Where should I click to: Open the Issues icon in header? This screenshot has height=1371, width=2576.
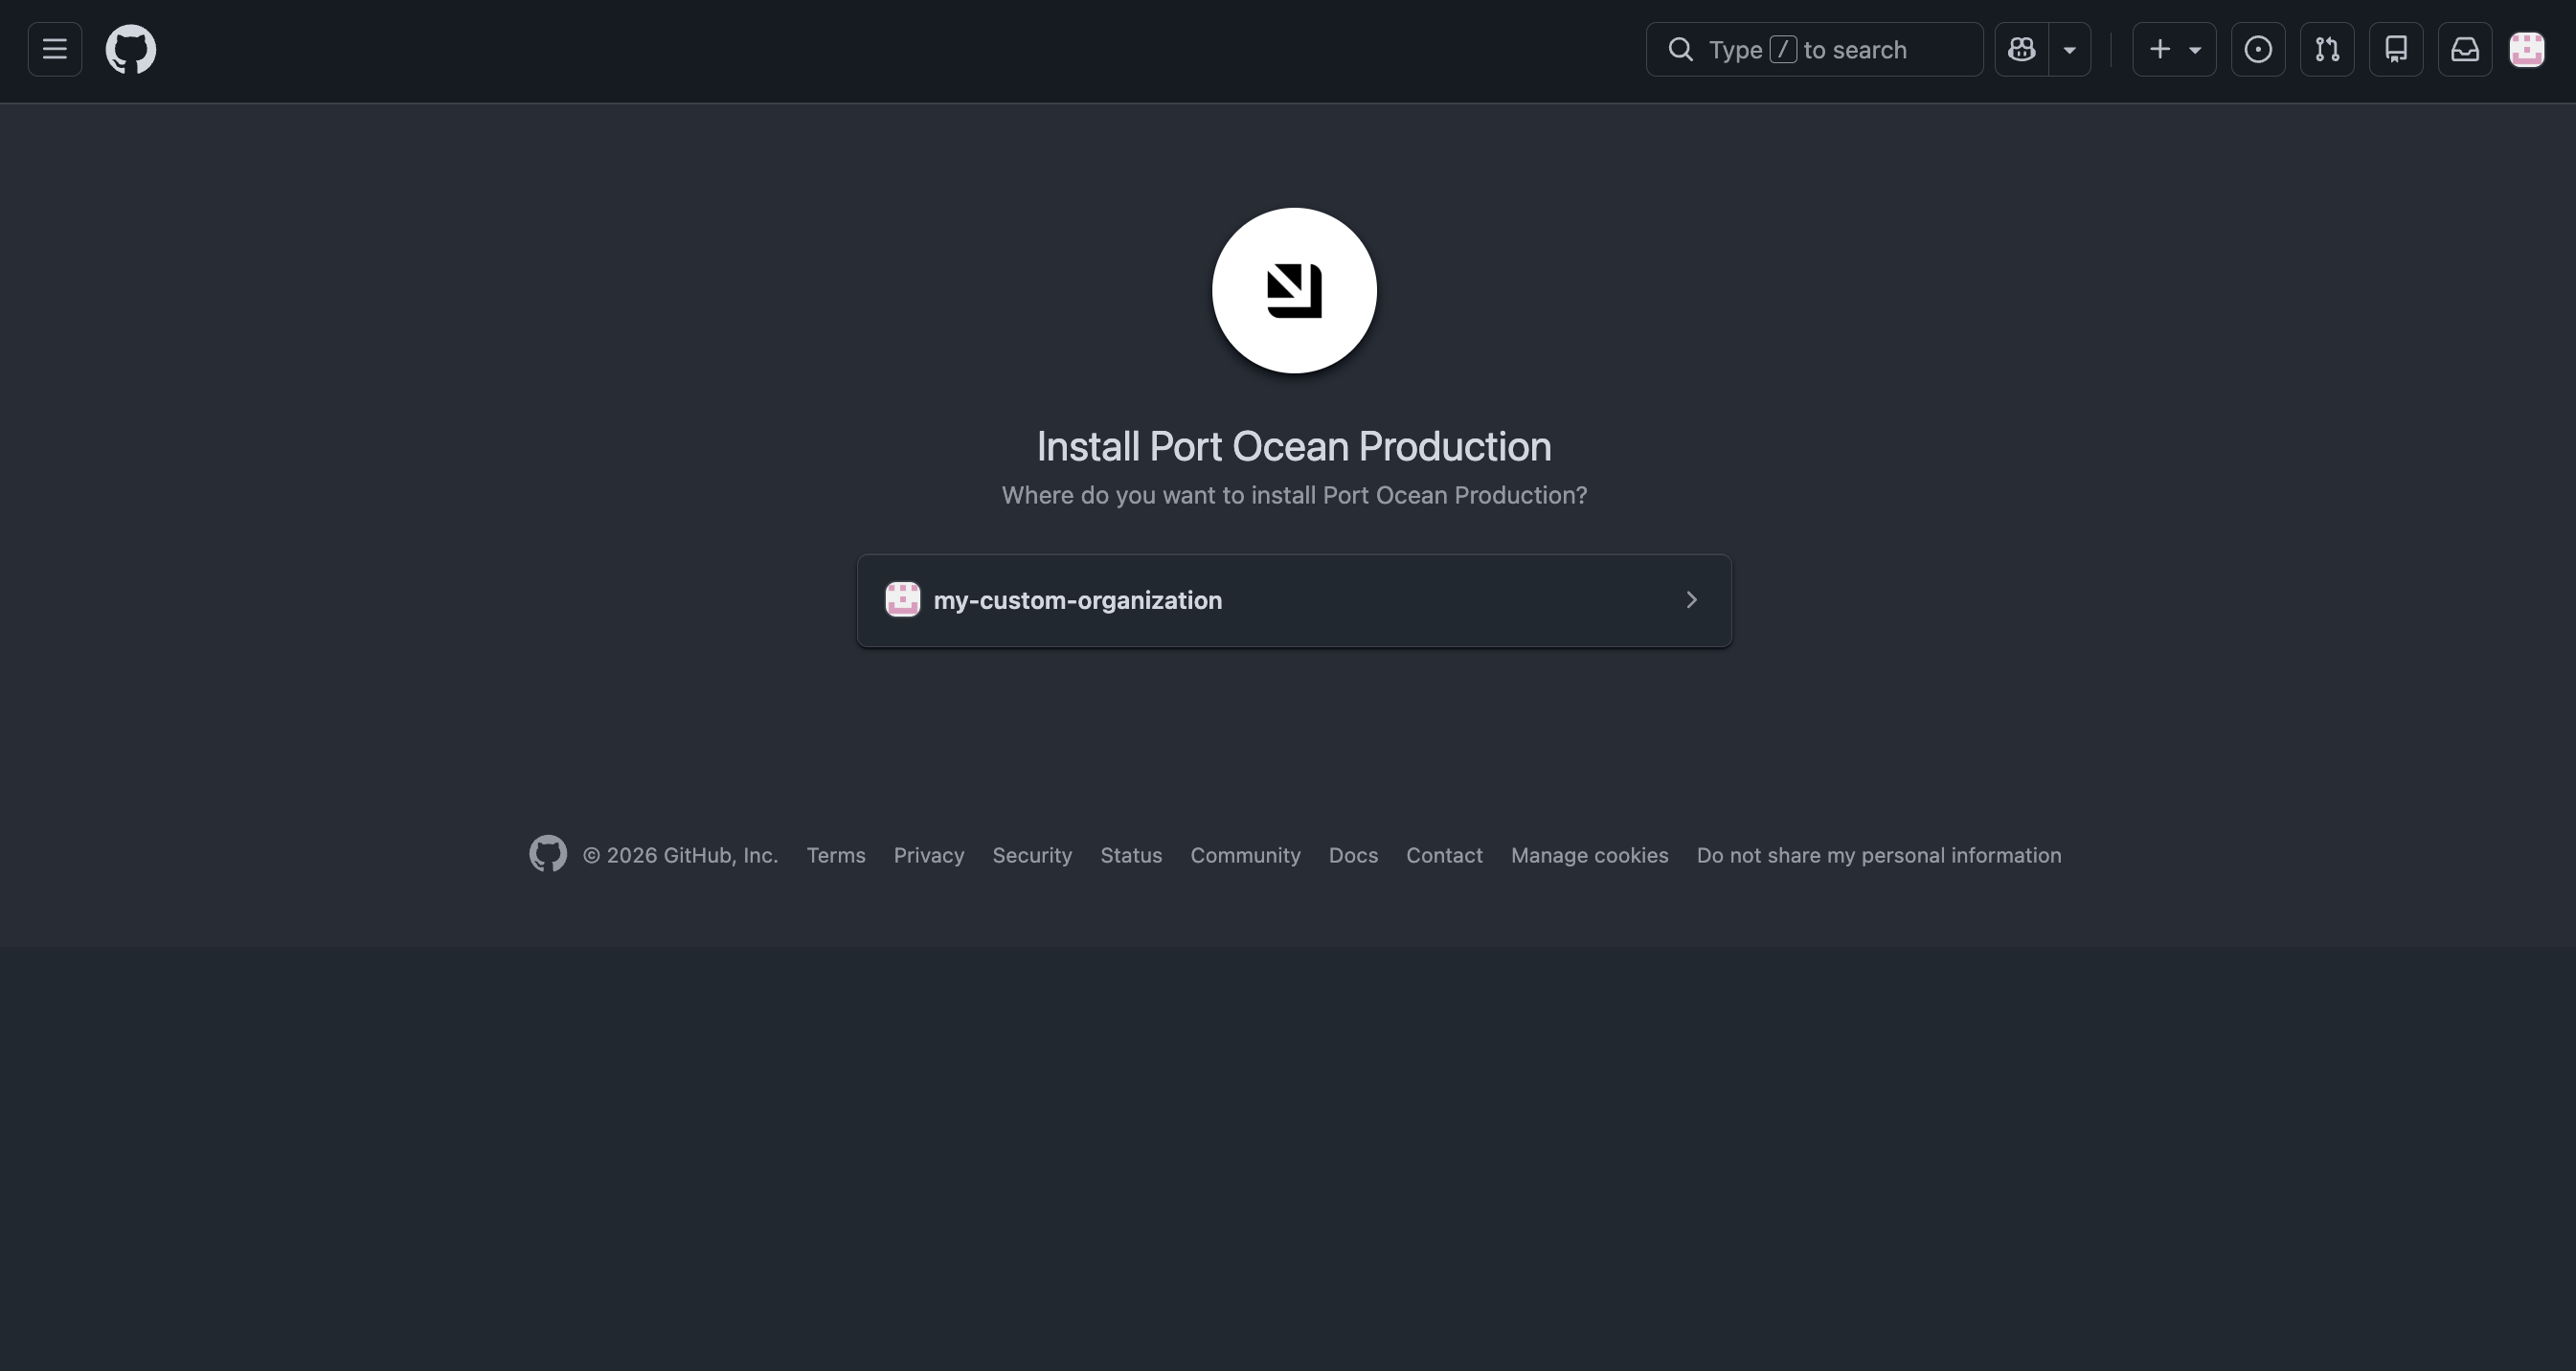[2258, 49]
